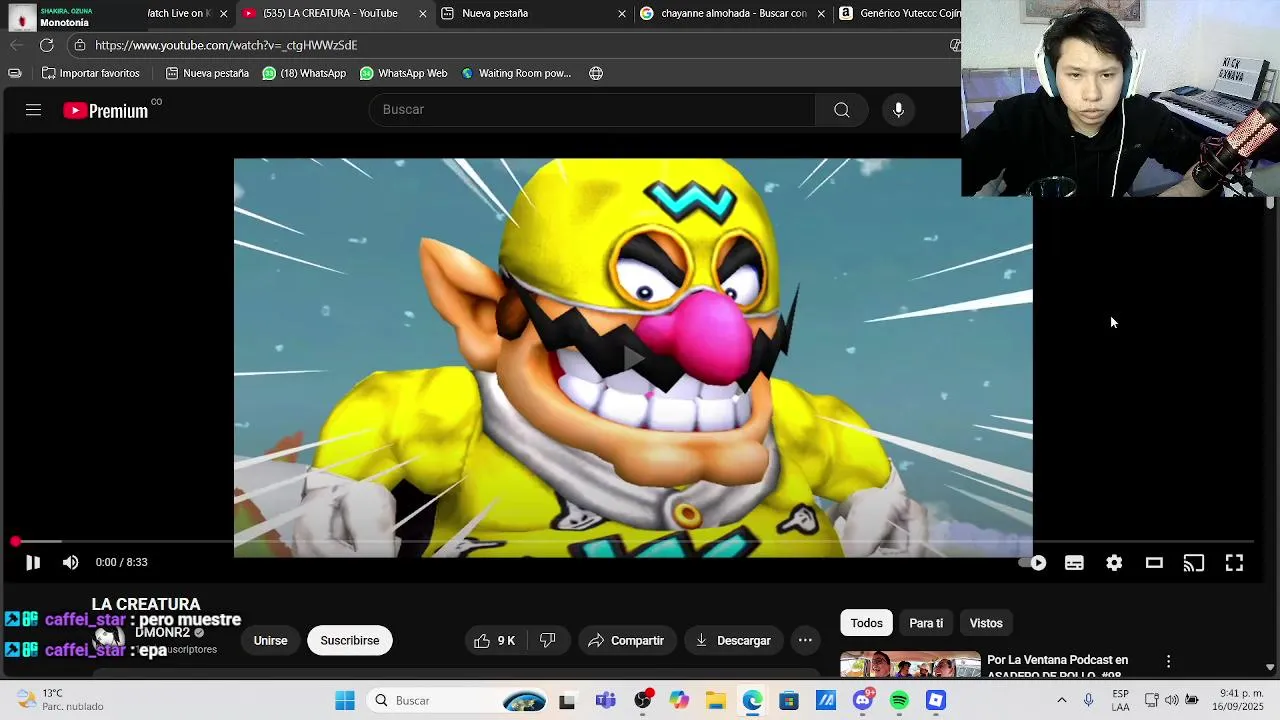Click the browser address bar URL
The image size is (1280, 720).
[x=226, y=45]
